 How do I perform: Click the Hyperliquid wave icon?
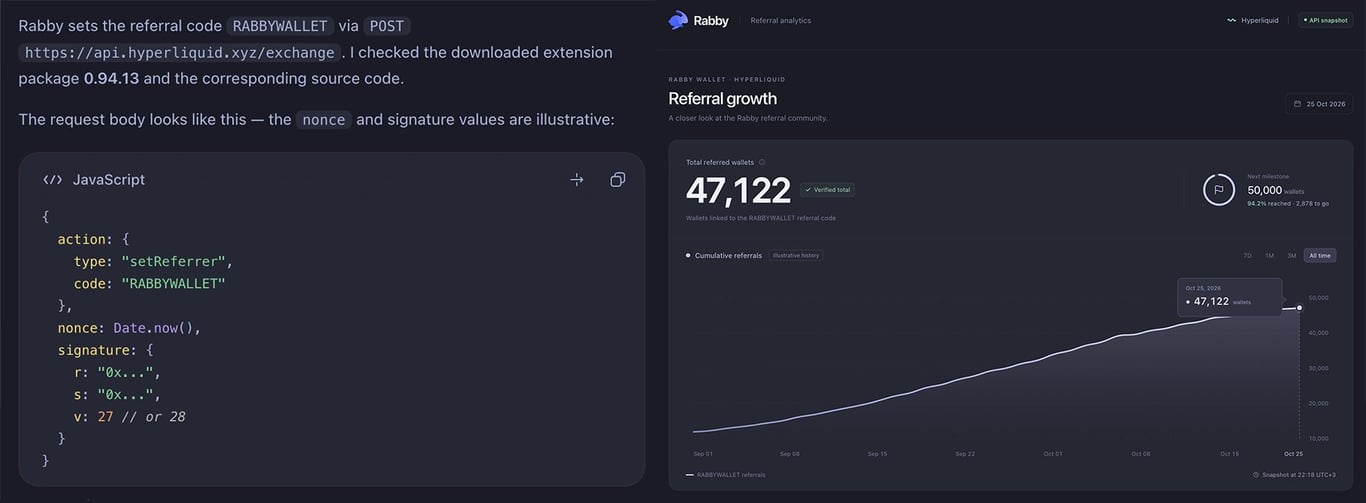click(x=1231, y=20)
